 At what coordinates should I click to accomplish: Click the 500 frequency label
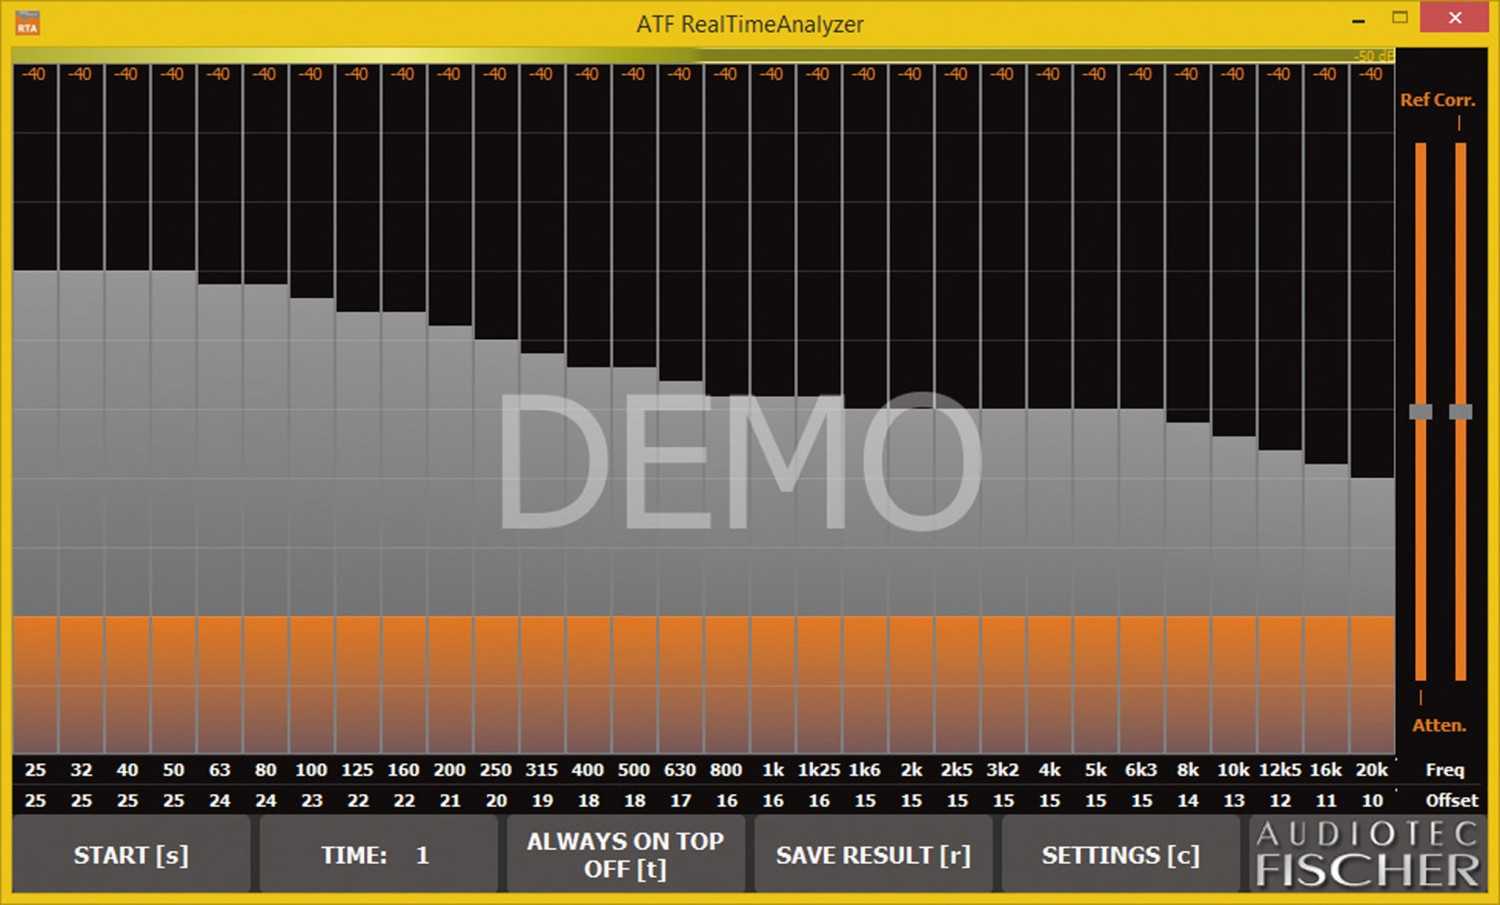pos(633,770)
